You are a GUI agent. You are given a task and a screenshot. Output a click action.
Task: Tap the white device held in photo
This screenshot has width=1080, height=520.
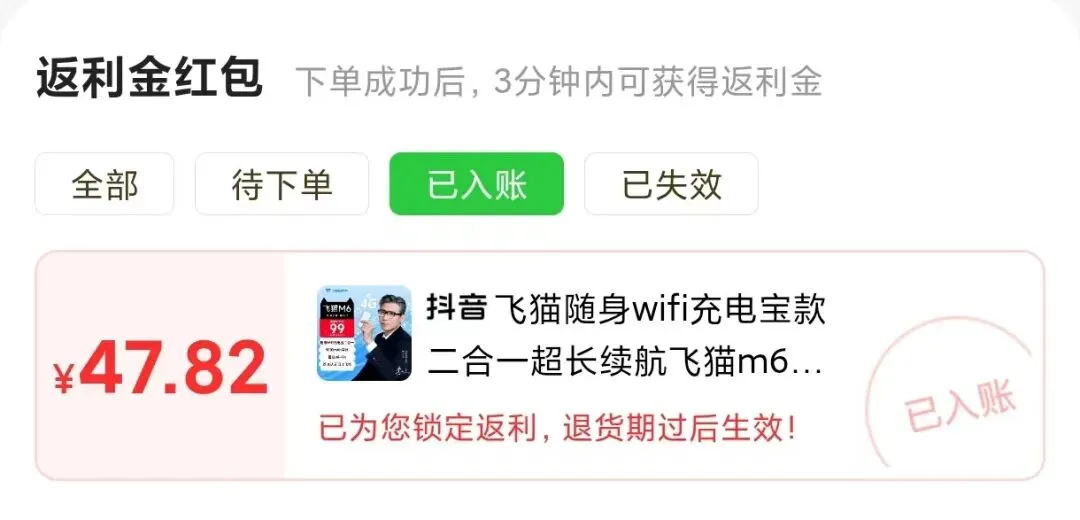[x=366, y=318]
